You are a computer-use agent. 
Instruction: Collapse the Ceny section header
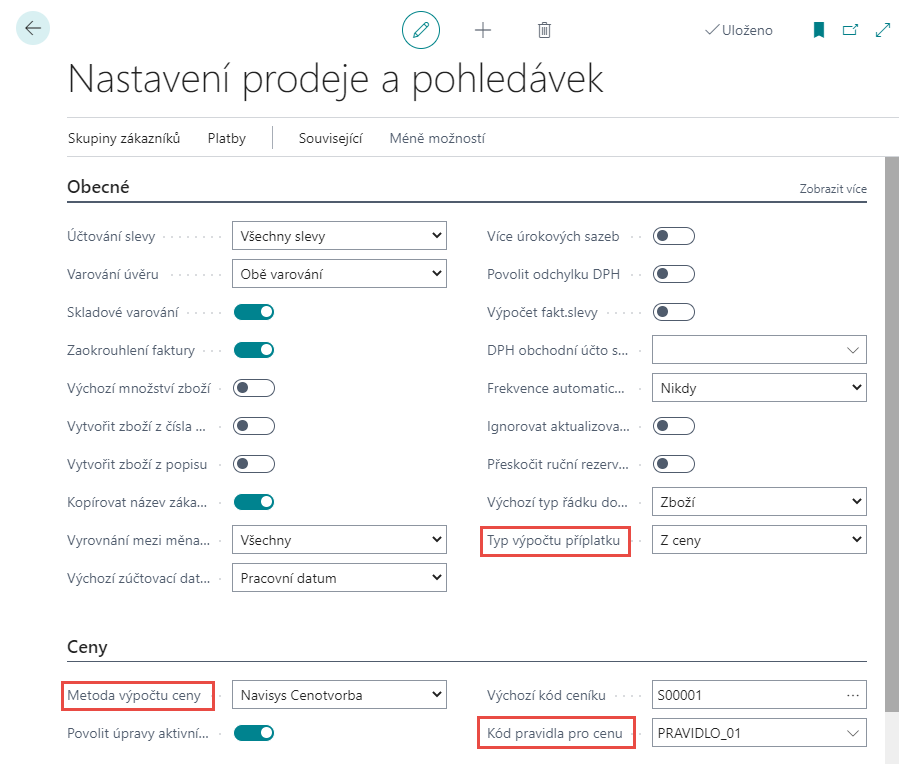[87, 647]
